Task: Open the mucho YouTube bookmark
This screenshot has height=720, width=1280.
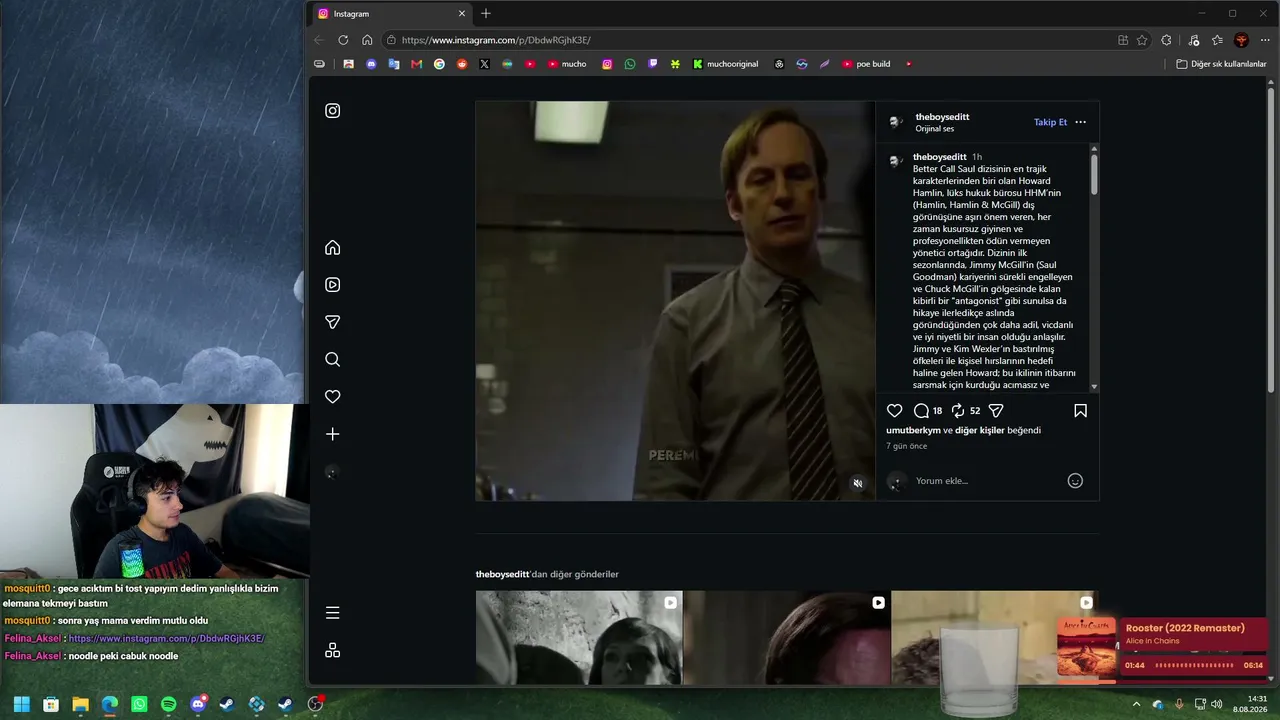Action: tap(566, 64)
